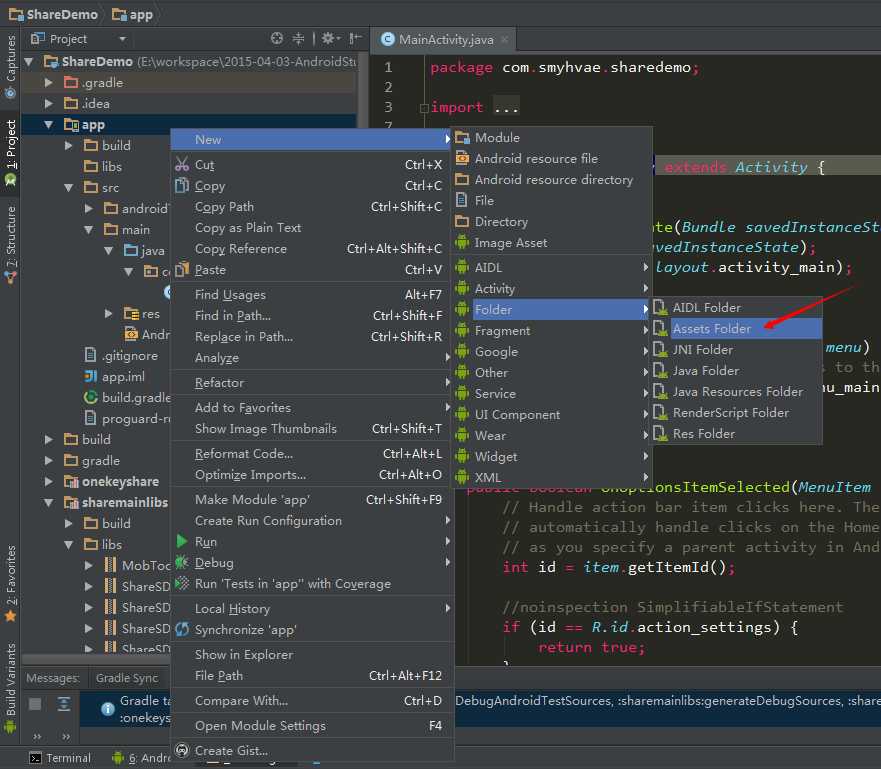This screenshot has height=769, width=881.
Task: Click the Cut scissors icon in context menu
Action: point(181,165)
